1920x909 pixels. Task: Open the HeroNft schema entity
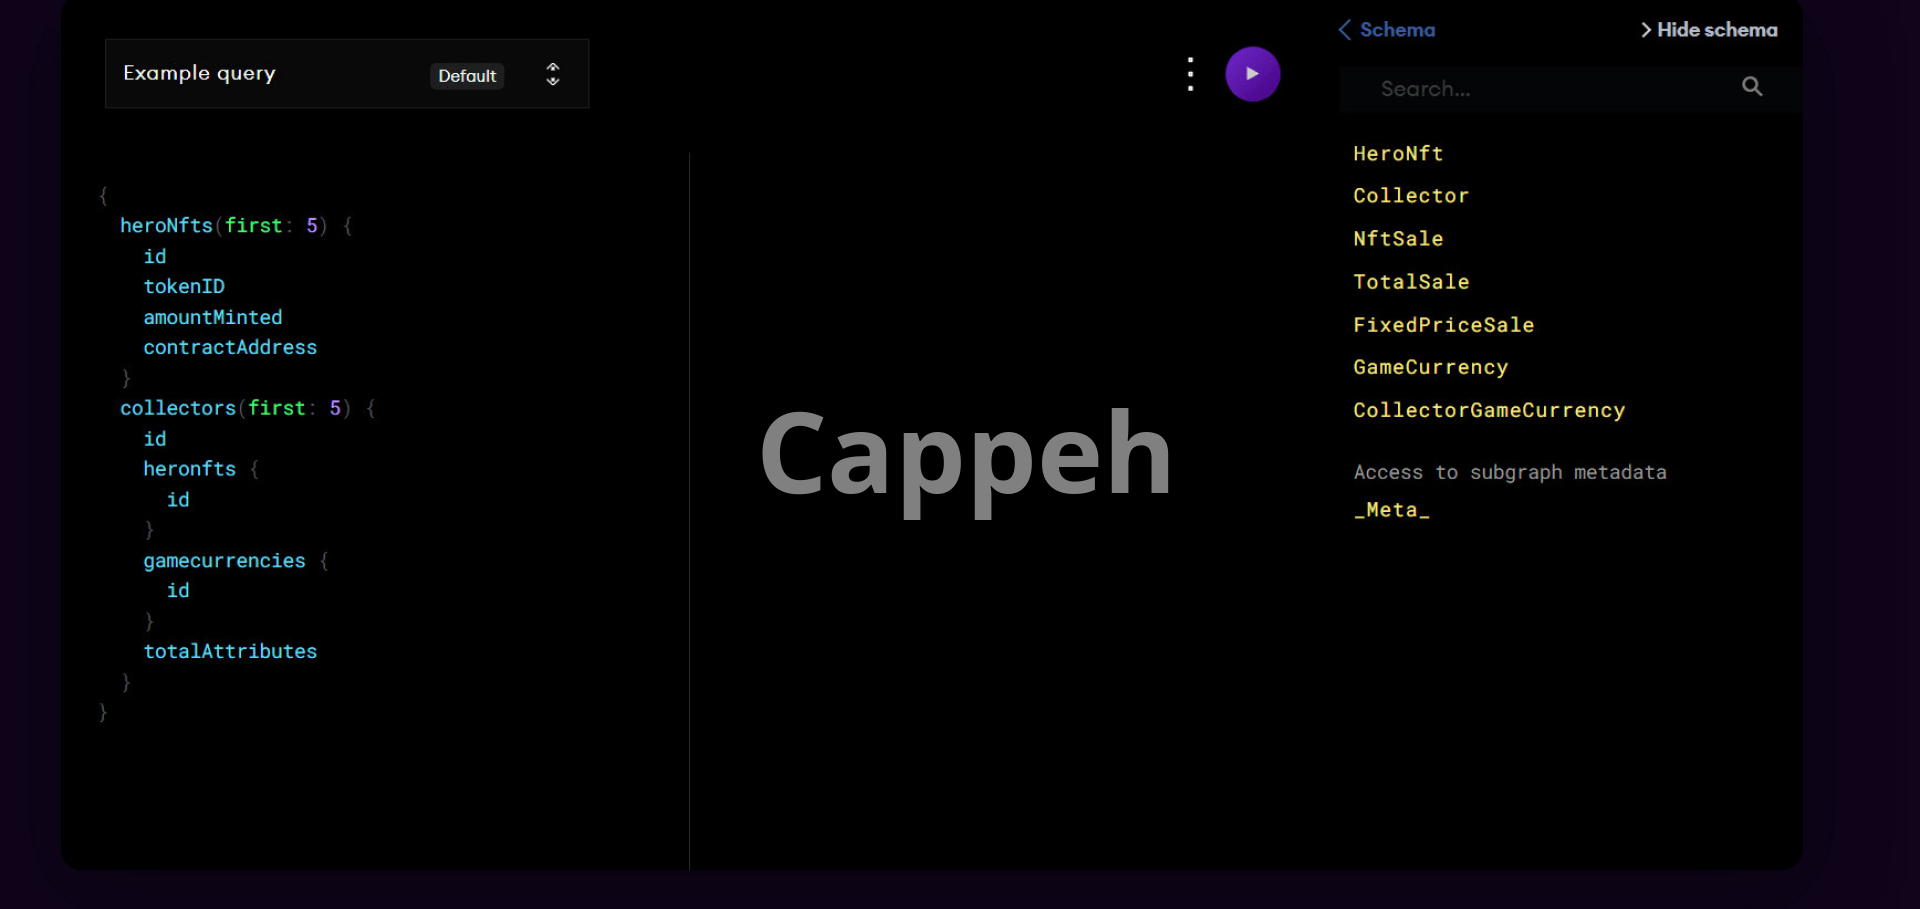[x=1397, y=154]
